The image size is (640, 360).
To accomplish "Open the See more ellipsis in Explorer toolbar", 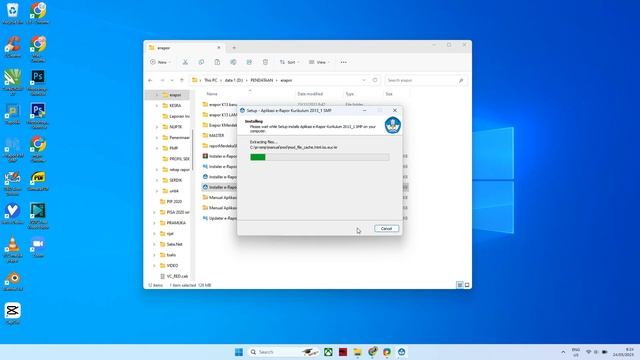I will tap(344, 62).
